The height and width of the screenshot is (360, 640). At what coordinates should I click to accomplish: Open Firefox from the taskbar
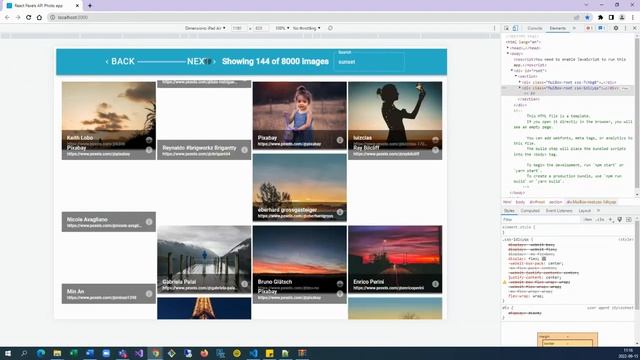pos(204,353)
